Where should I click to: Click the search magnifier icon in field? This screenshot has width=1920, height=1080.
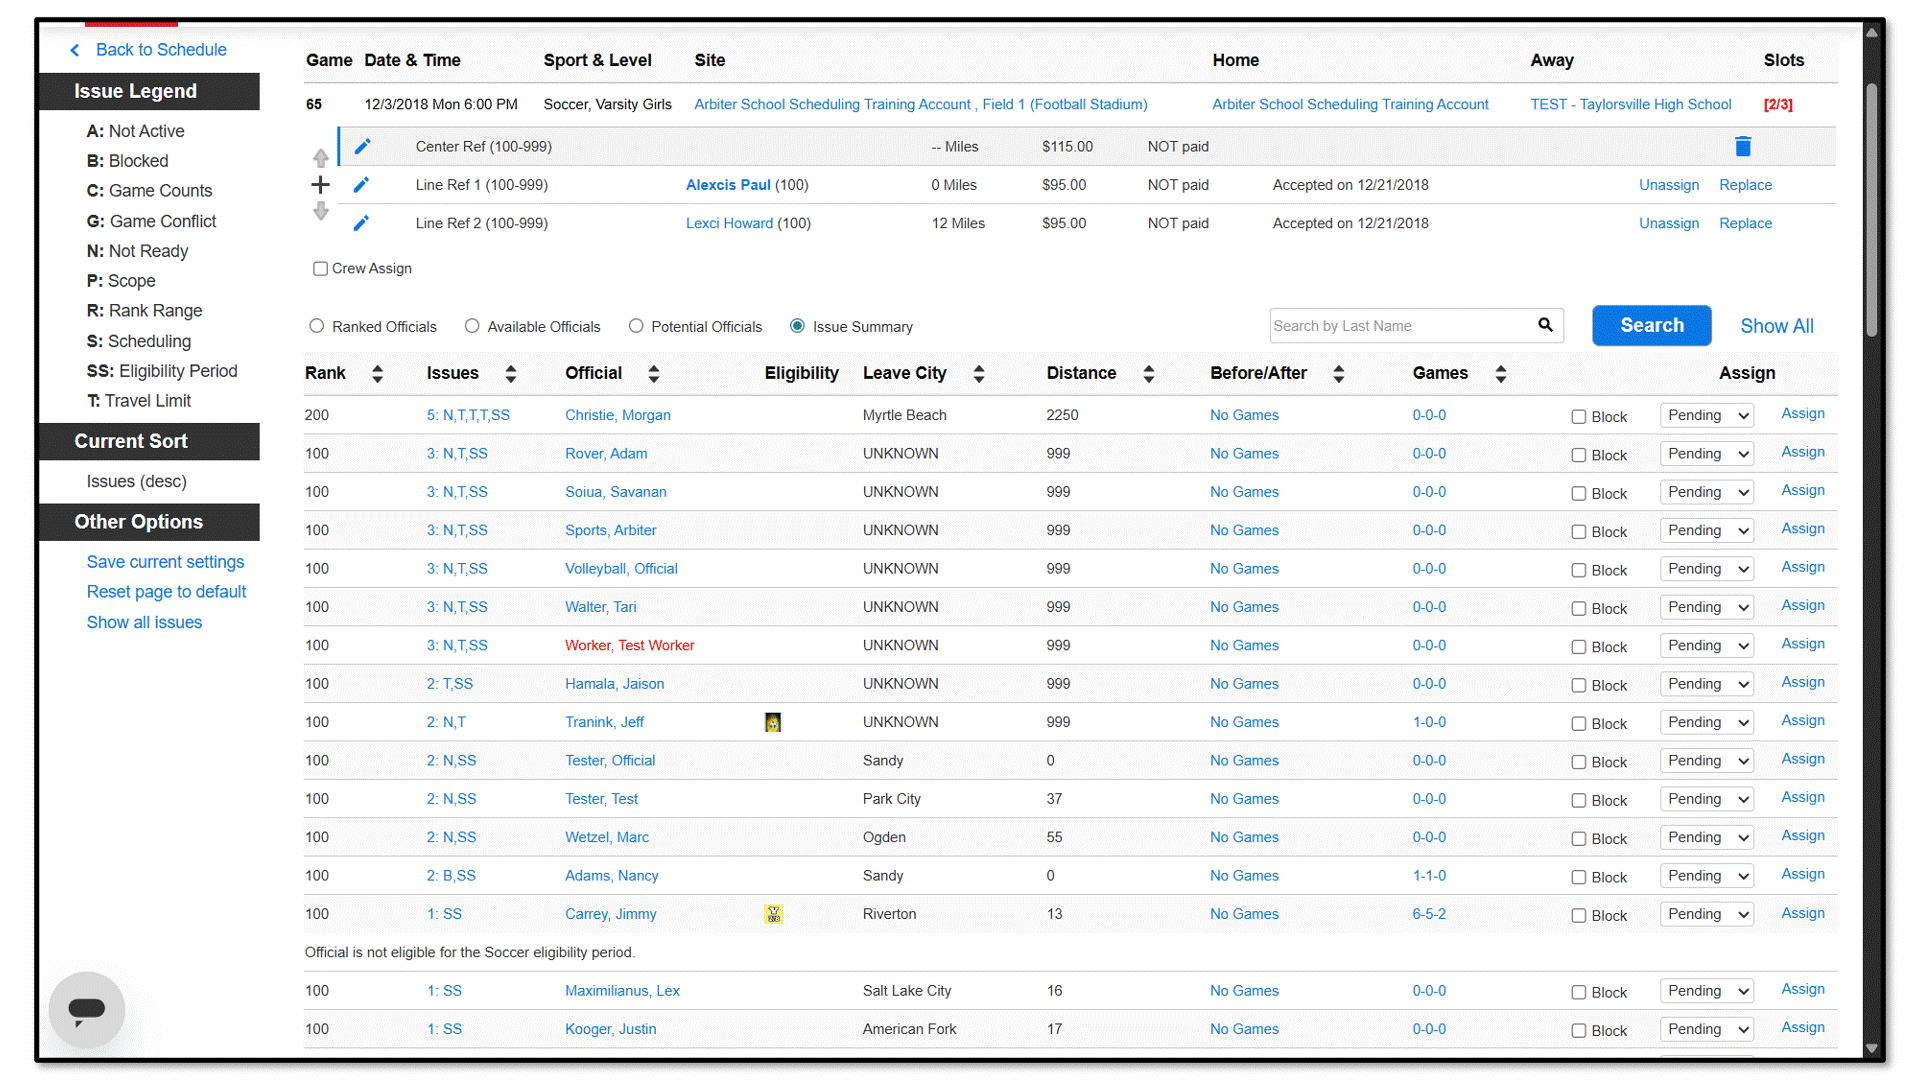point(1545,325)
